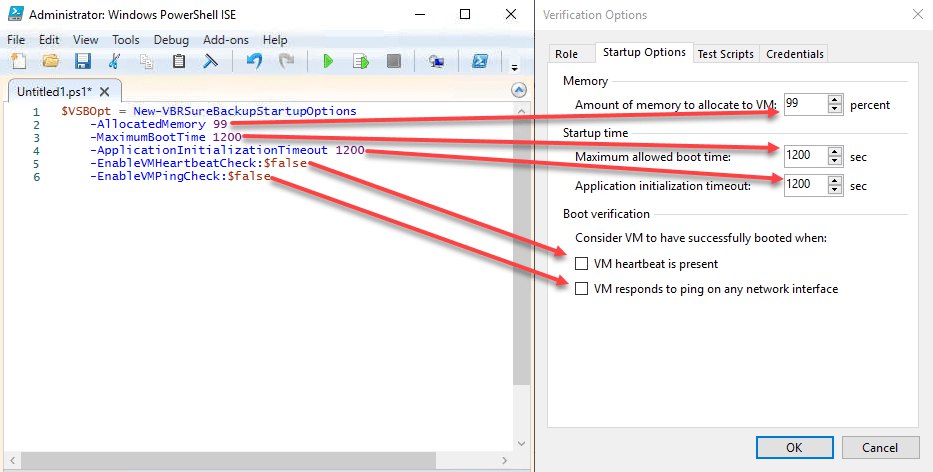Image resolution: width=933 pixels, height=472 pixels.
Task: Open the Tools menu
Action: 126,40
